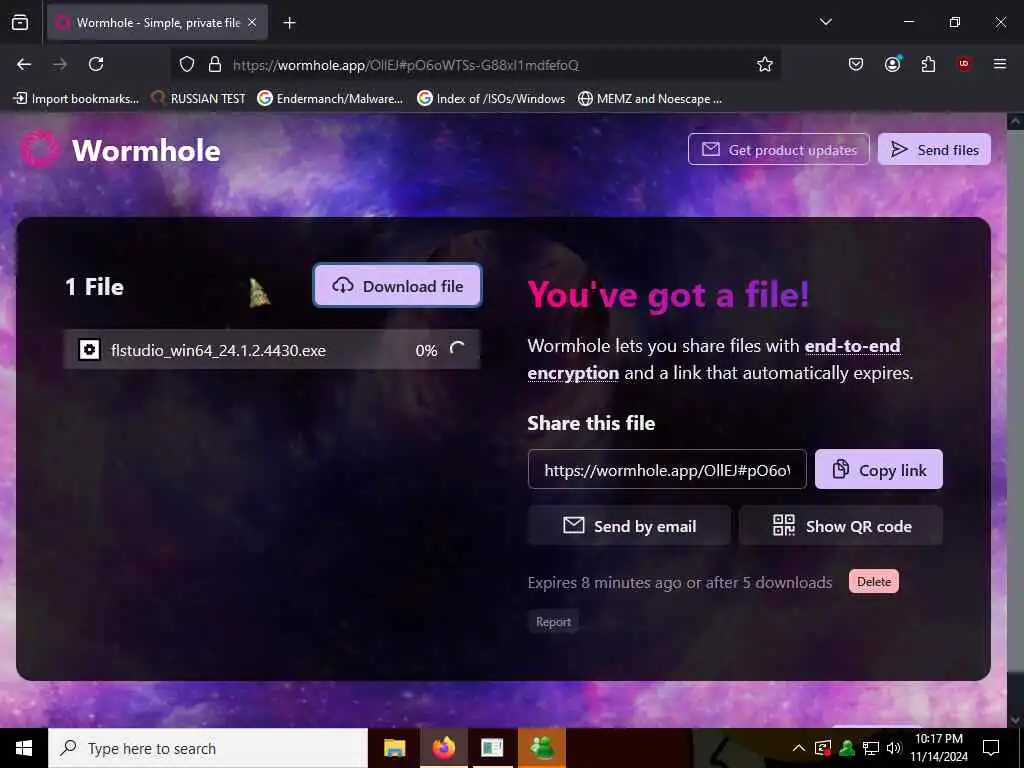1024x768 pixels.
Task: Show hidden system tray icons
Action: coord(798,748)
